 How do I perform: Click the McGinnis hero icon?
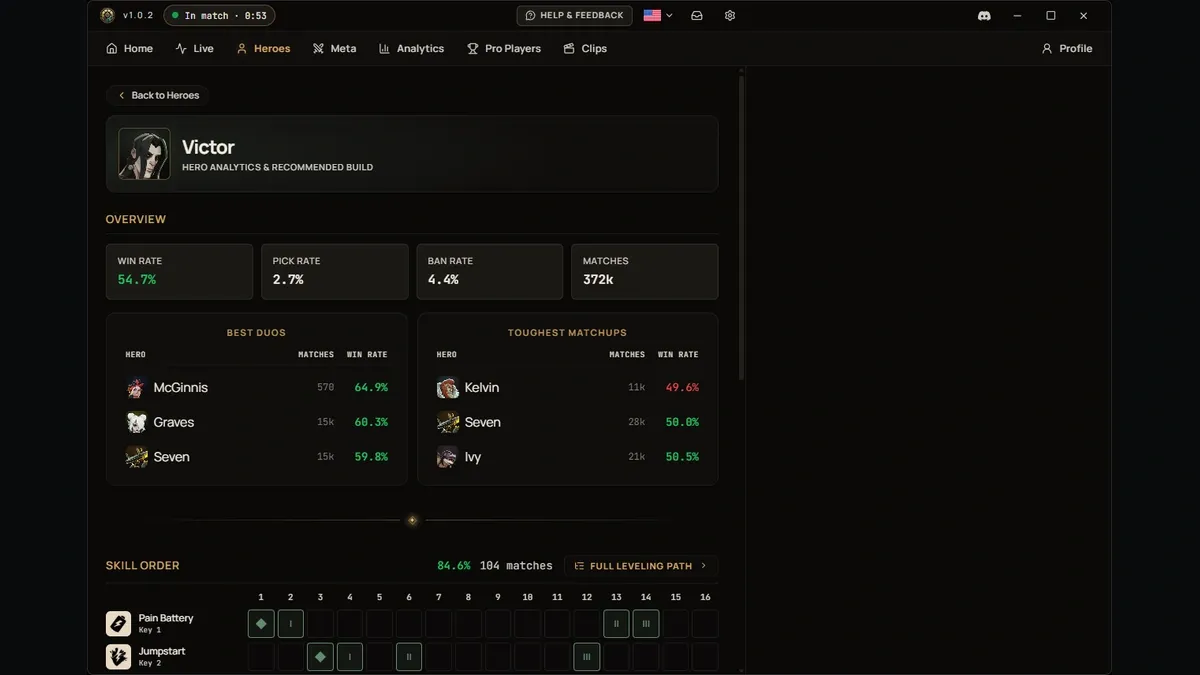click(x=137, y=388)
